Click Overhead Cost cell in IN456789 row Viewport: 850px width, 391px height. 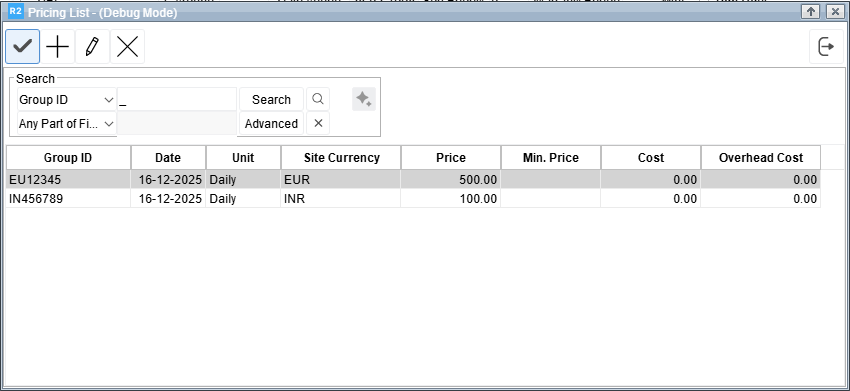click(x=761, y=198)
